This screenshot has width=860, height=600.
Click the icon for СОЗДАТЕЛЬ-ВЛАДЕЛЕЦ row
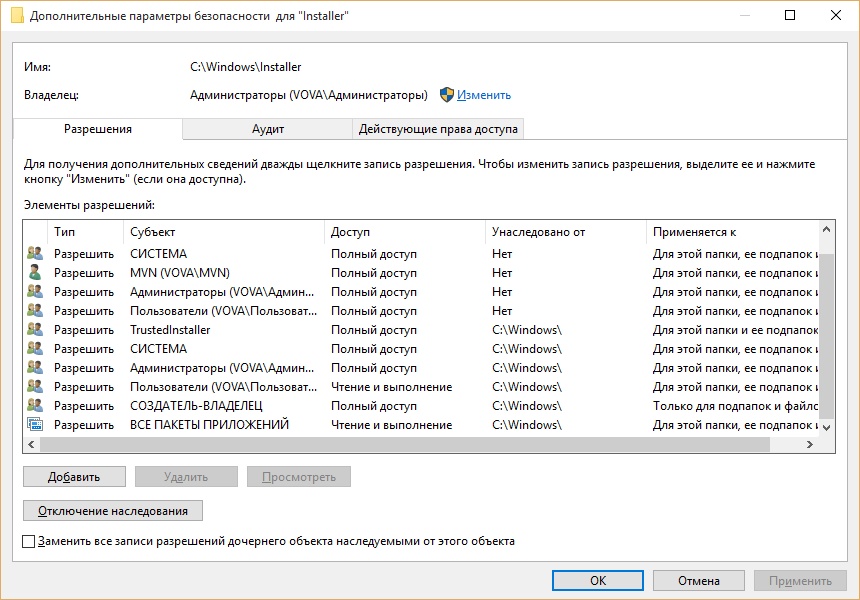[35, 406]
